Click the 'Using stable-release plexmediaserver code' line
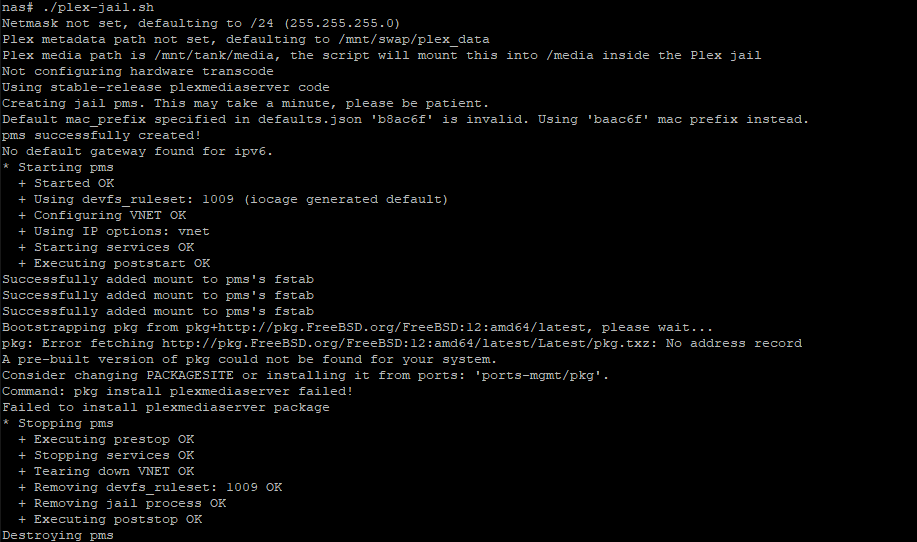 (166, 87)
